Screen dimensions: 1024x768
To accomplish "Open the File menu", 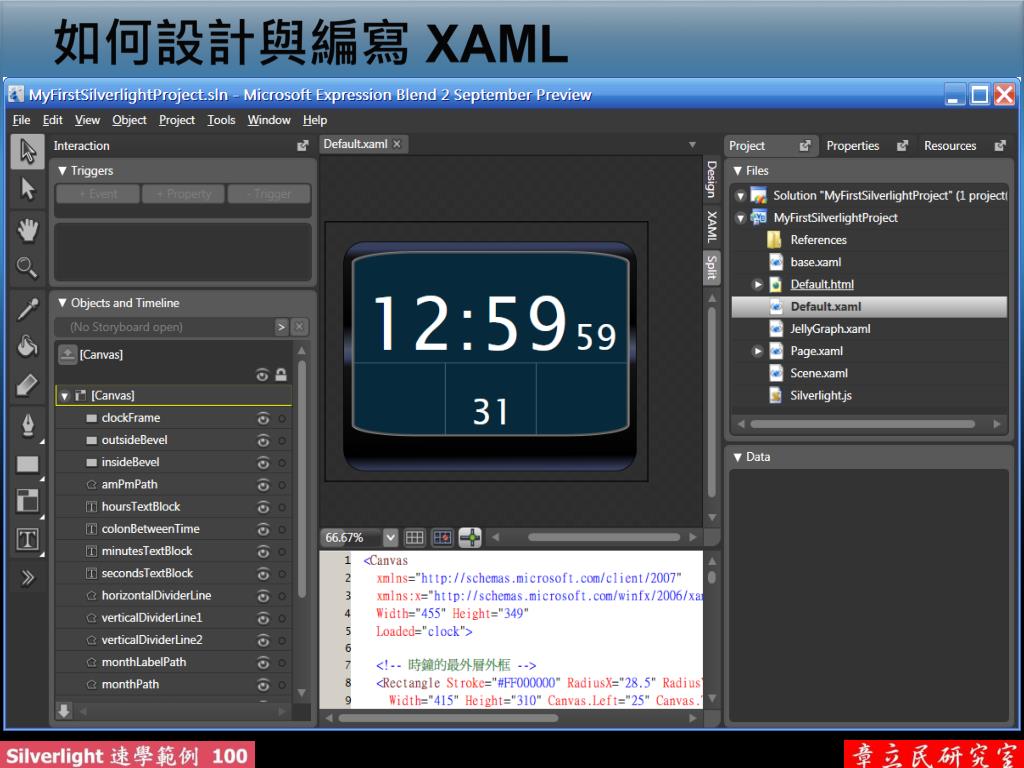I will pyautogui.click(x=22, y=120).
